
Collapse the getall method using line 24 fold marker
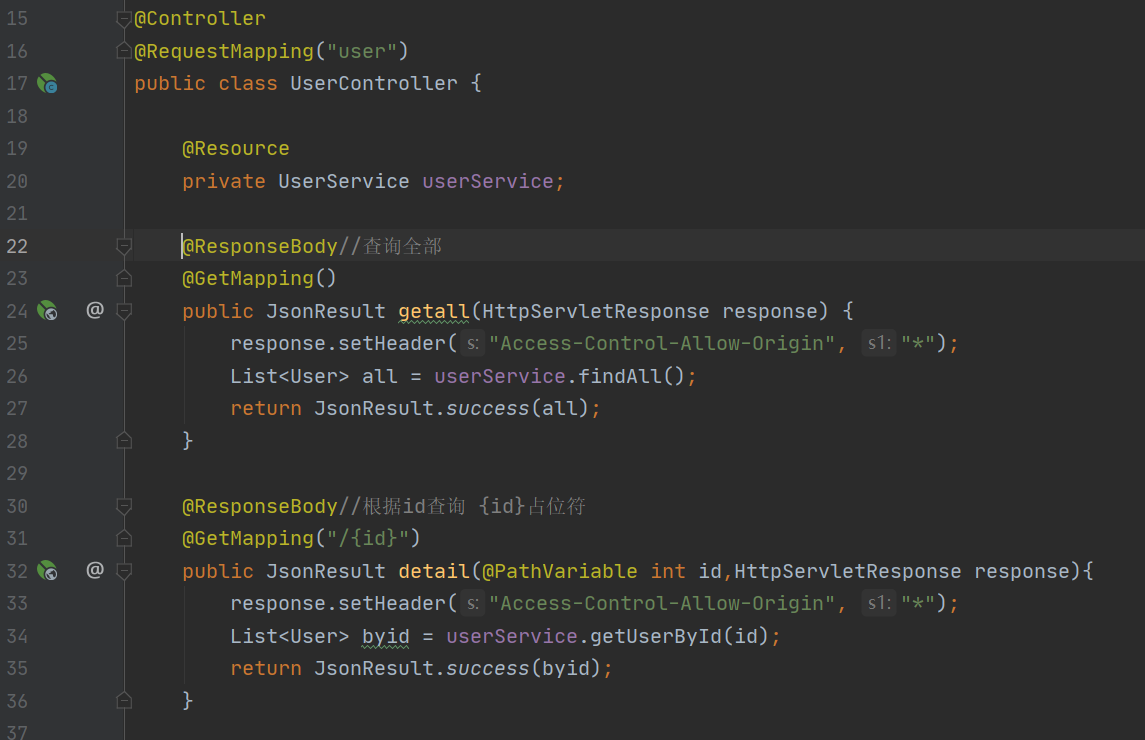point(124,311)
